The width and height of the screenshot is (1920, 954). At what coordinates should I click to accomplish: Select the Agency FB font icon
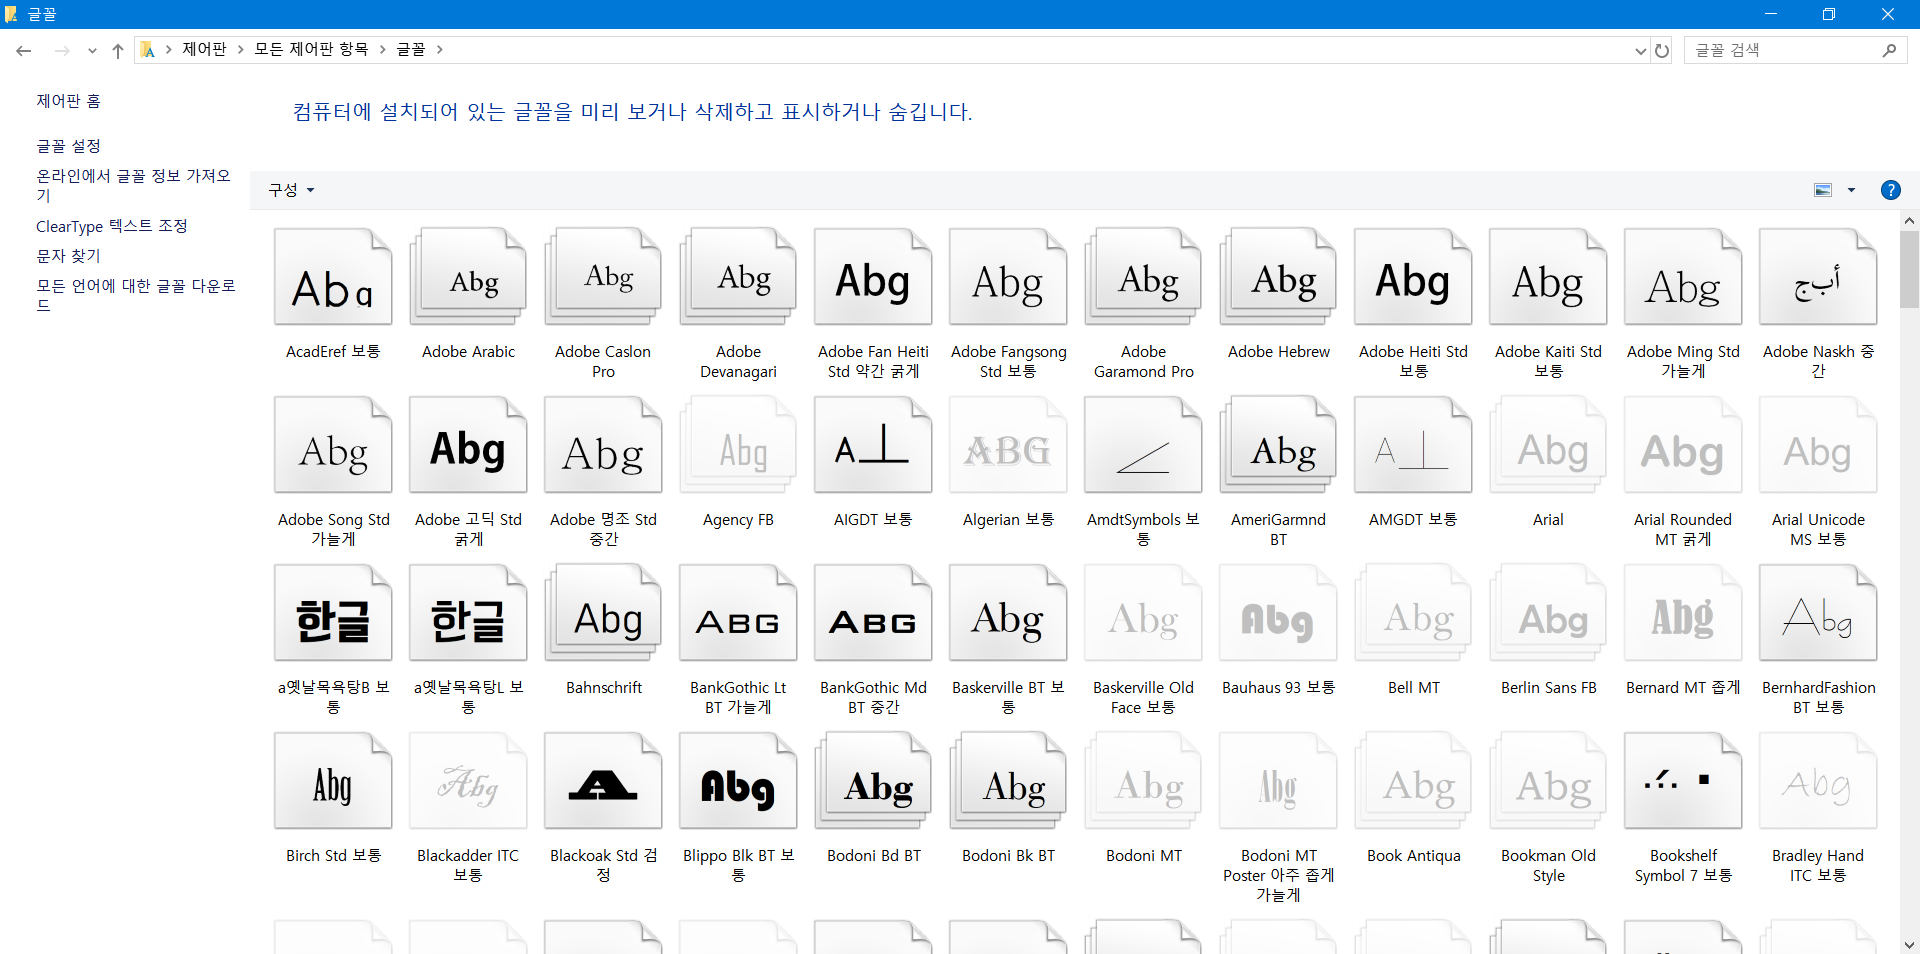pyautogui.click(x=738, y=445)
